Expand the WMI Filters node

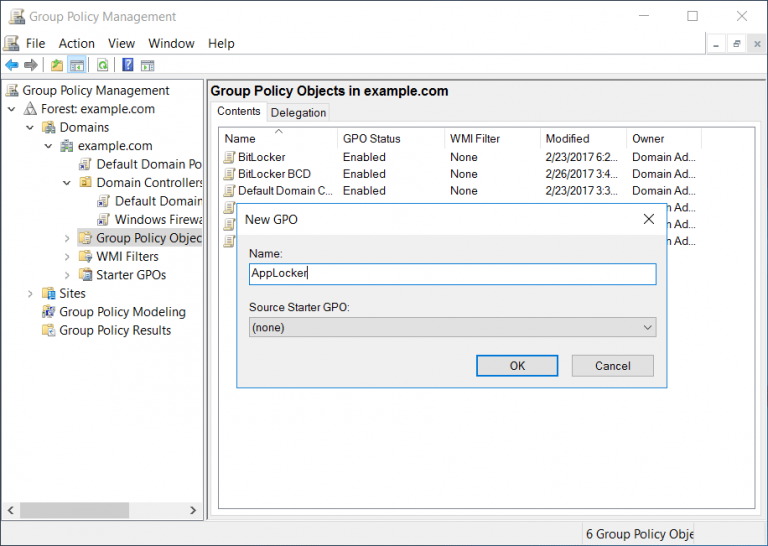point(67,257)
